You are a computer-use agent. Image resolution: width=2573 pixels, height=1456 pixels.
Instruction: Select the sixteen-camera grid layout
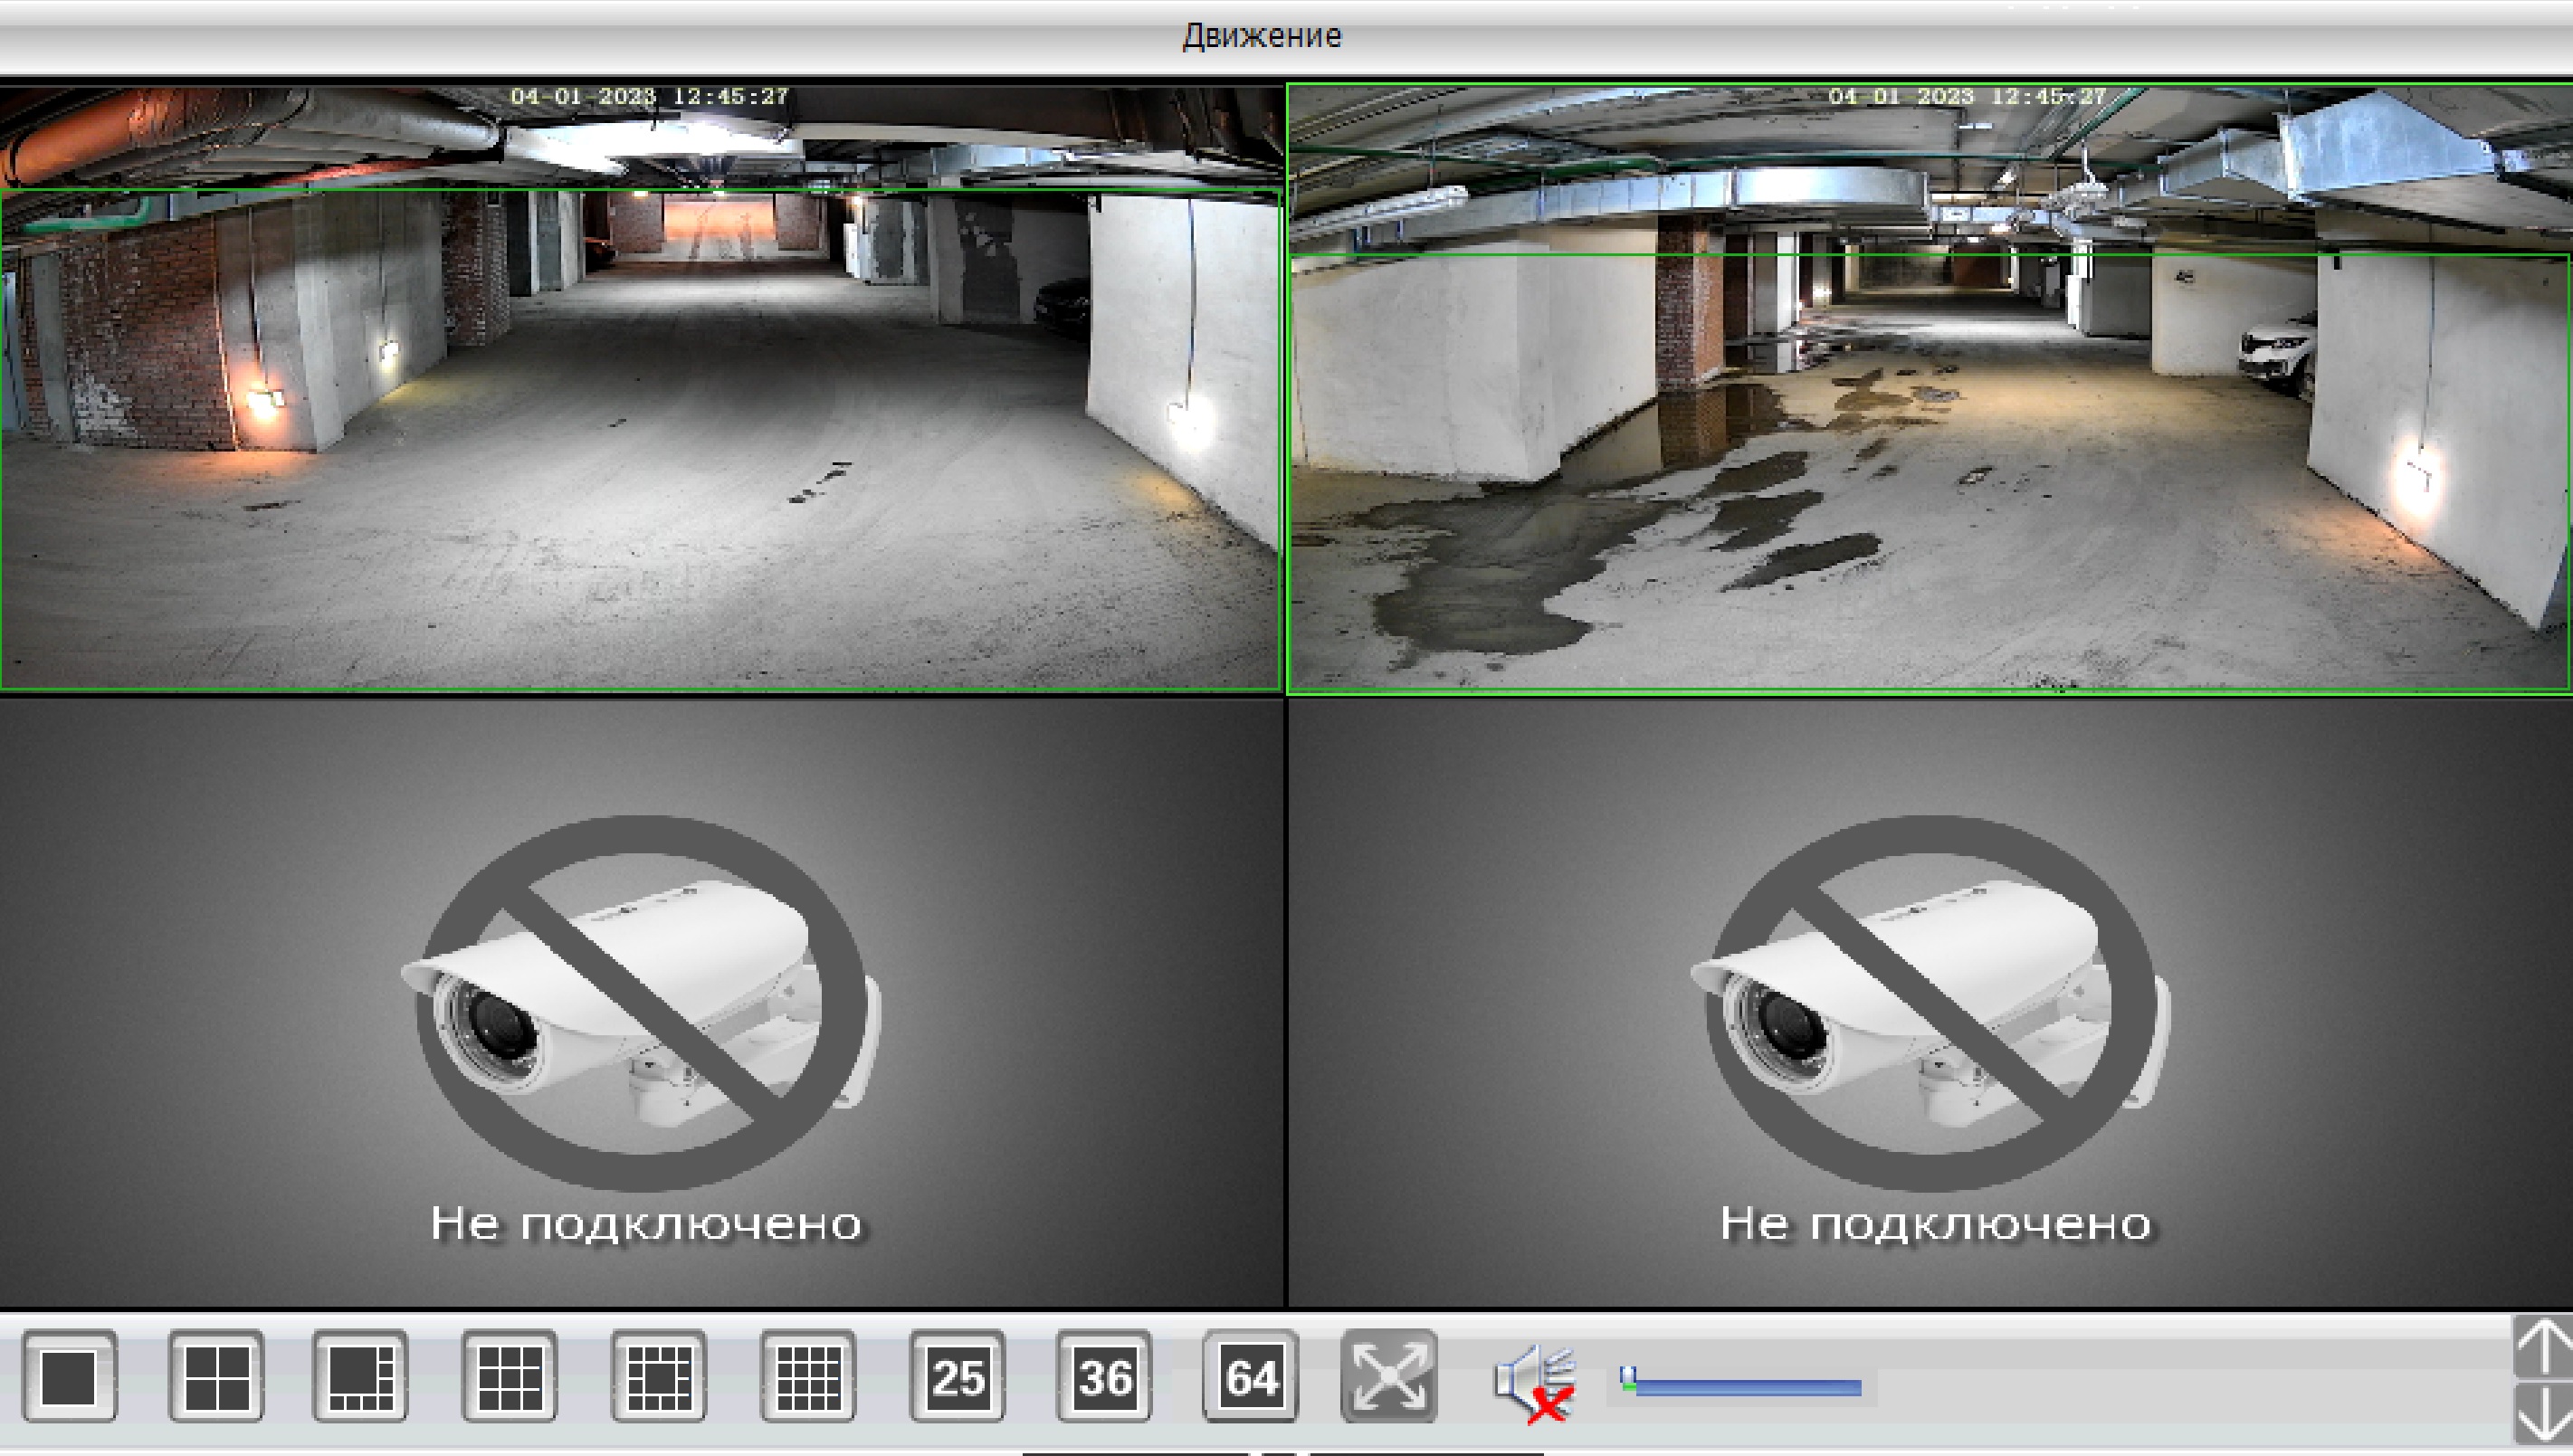807,1376
